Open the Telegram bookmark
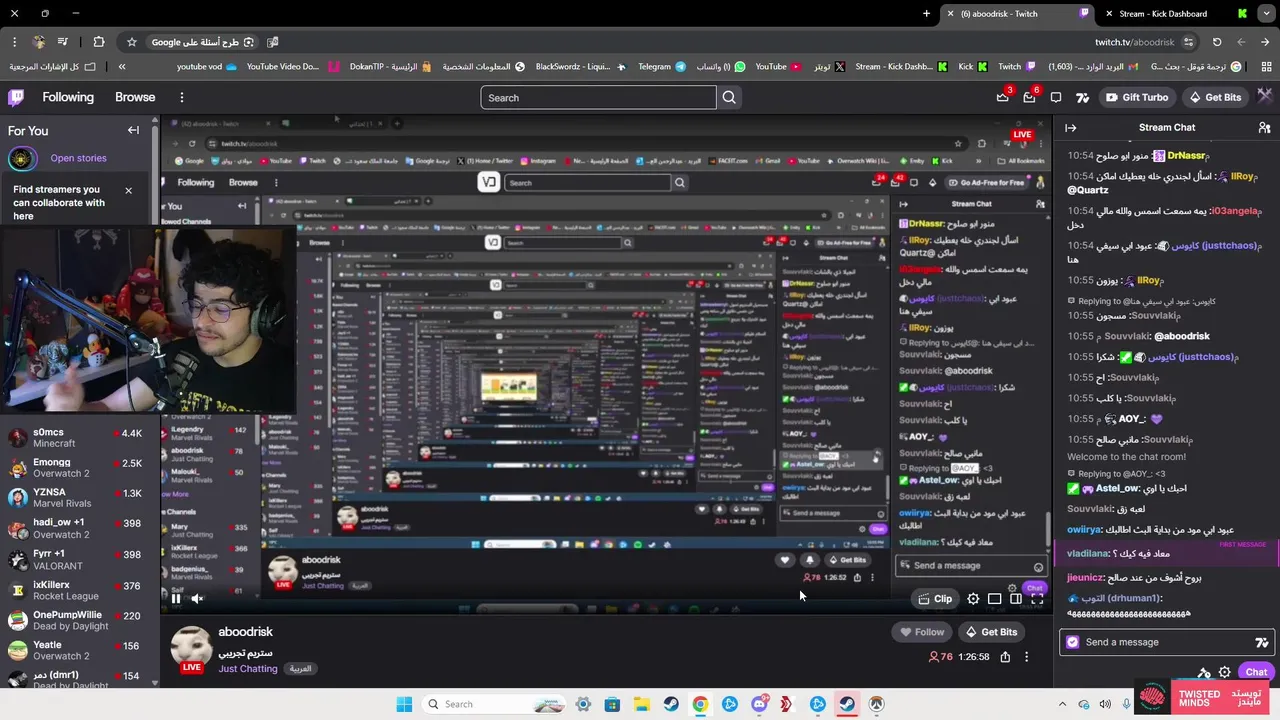1280x720 pixels. (661, 67)
